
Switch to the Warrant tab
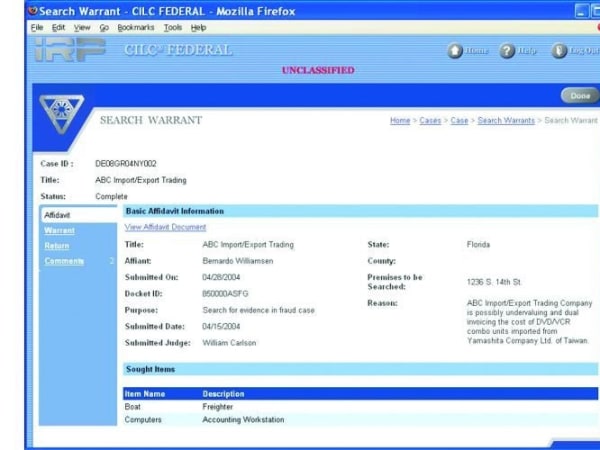pos(59,230)
